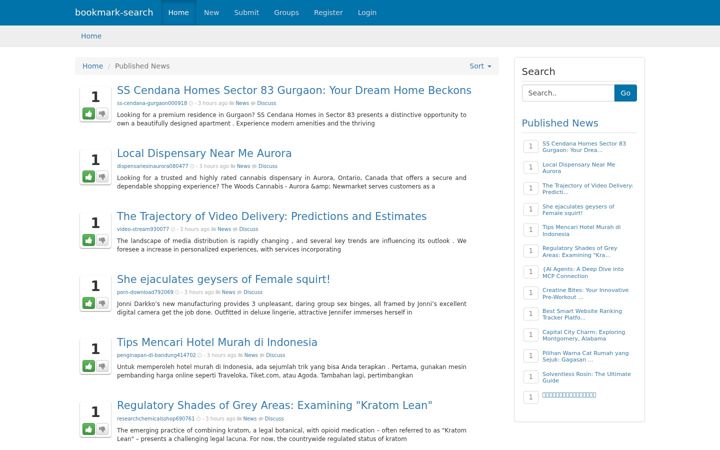The image size is (720, 450).
Task: Downvote the SS Cendana Homes Sector 83 story
Action: click(102, 113)
